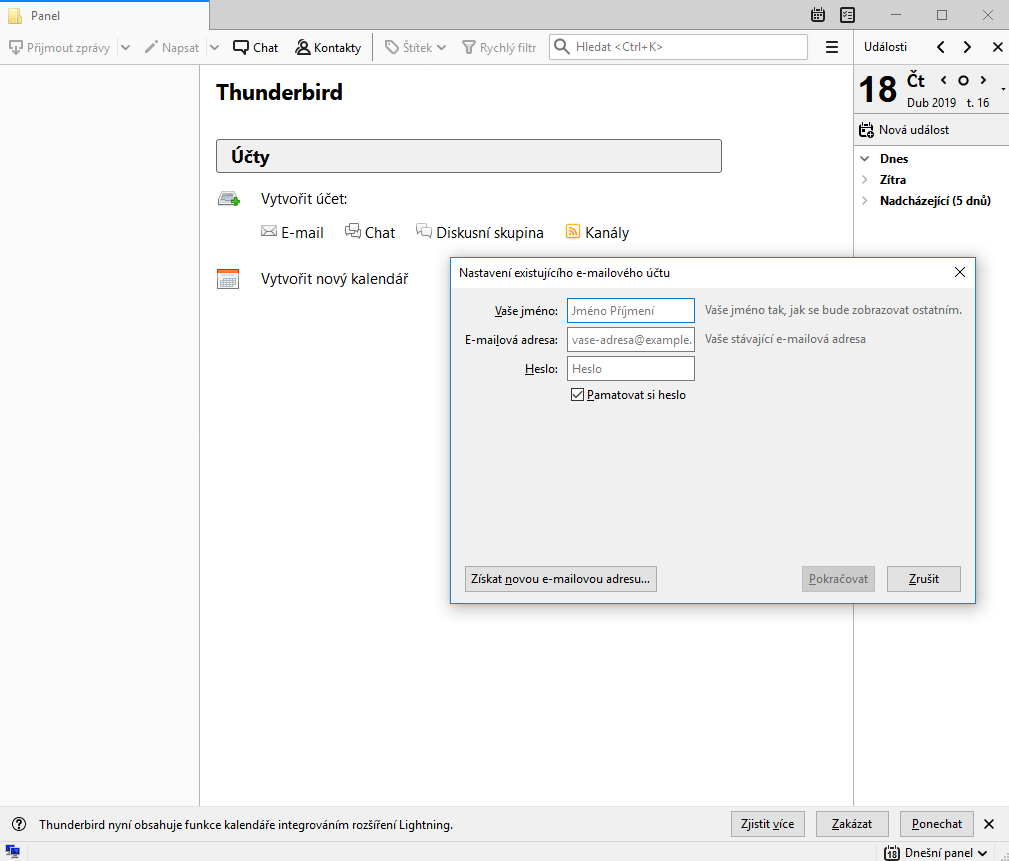Image resolution: width=1009 pixels, height=861 pixels.
Task: Select the Panel tab
Action: click(104, 15)
